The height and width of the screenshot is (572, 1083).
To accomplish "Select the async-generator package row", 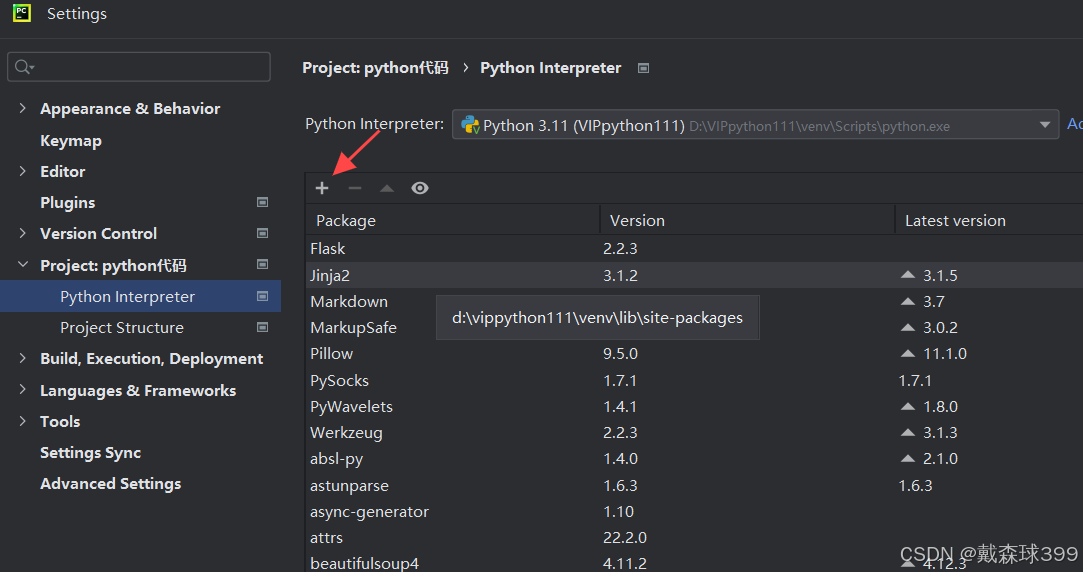I will pyautogui.click(x=694, y=512).
